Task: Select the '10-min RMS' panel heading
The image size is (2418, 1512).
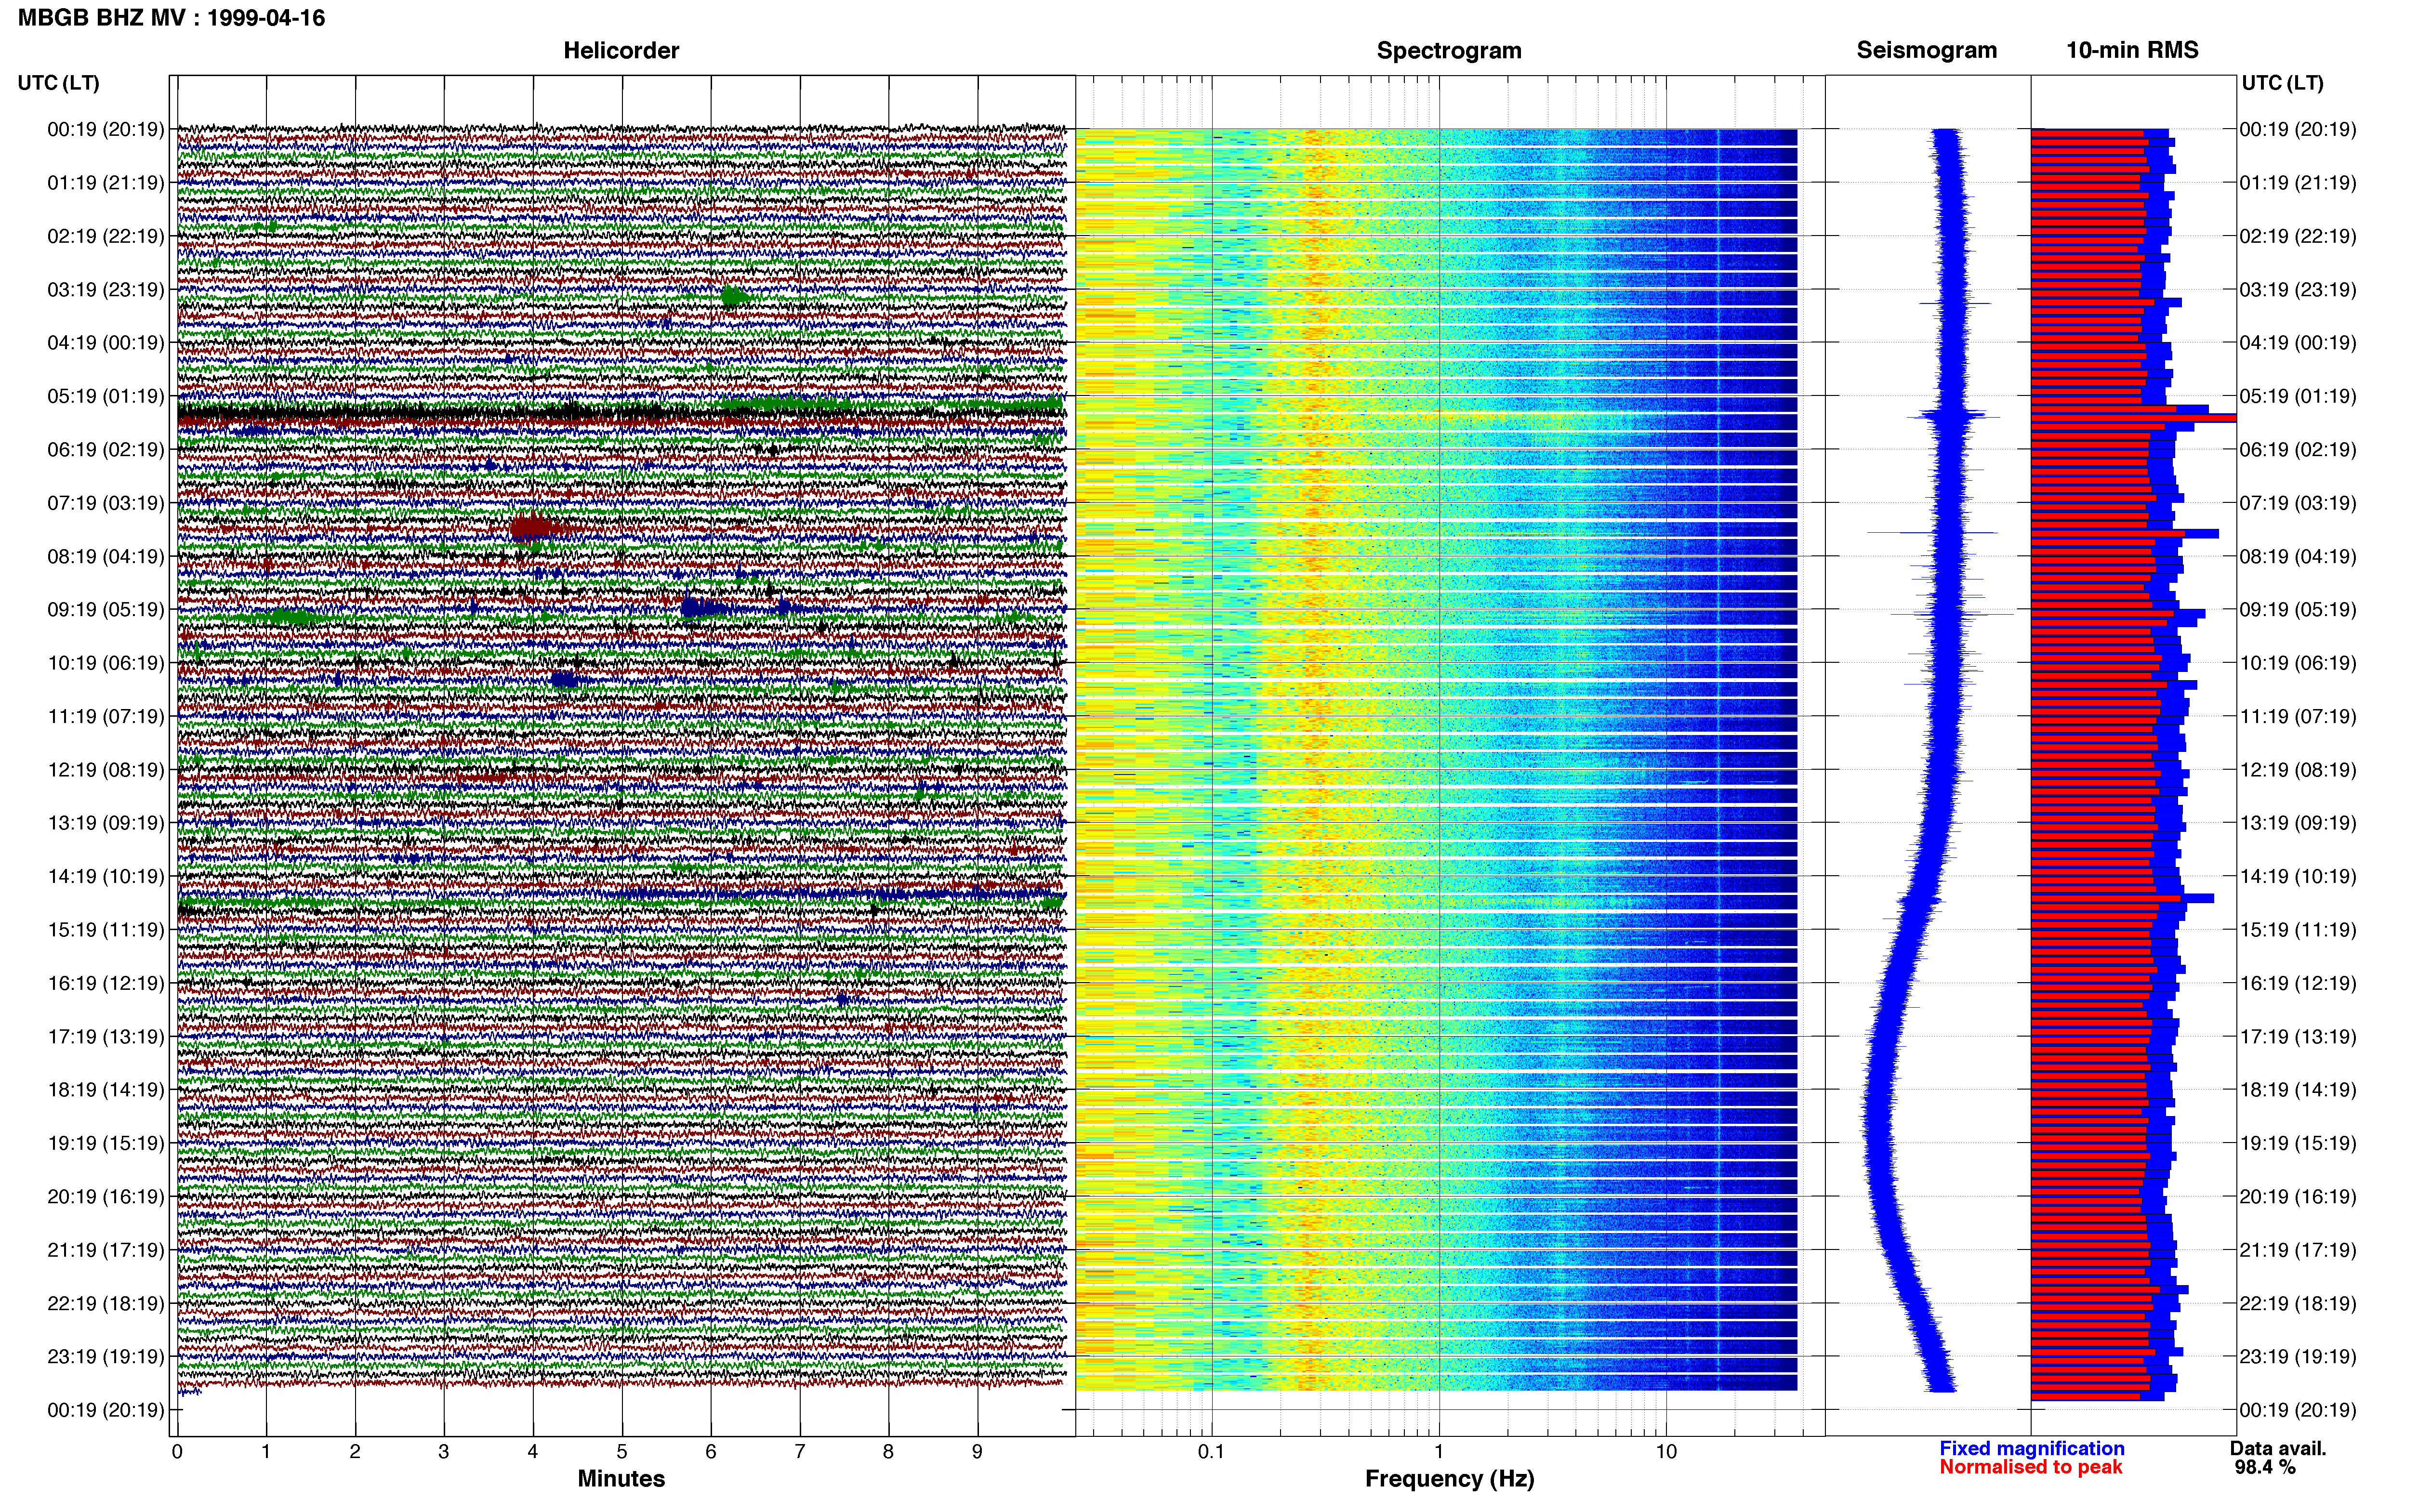Action: (x=2132, y=50)
